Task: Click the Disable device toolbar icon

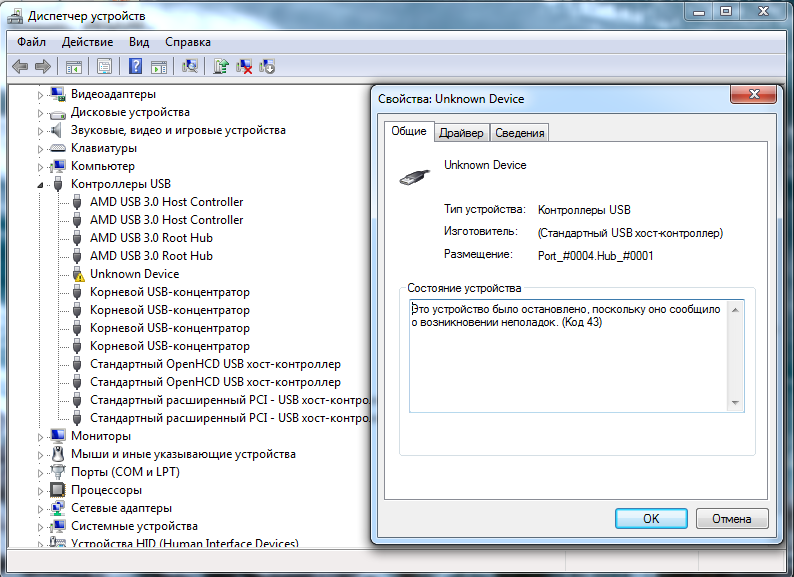Action: click(x=267, y=66)
